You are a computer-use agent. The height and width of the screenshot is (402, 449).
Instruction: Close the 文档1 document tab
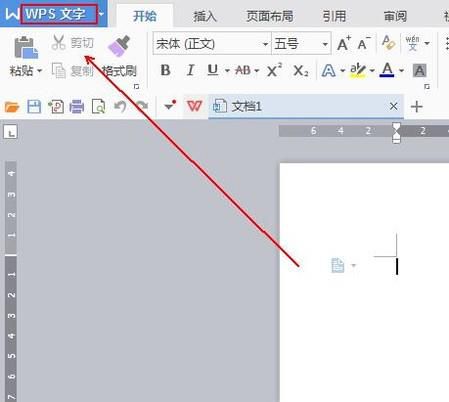(x=394, y=107)
